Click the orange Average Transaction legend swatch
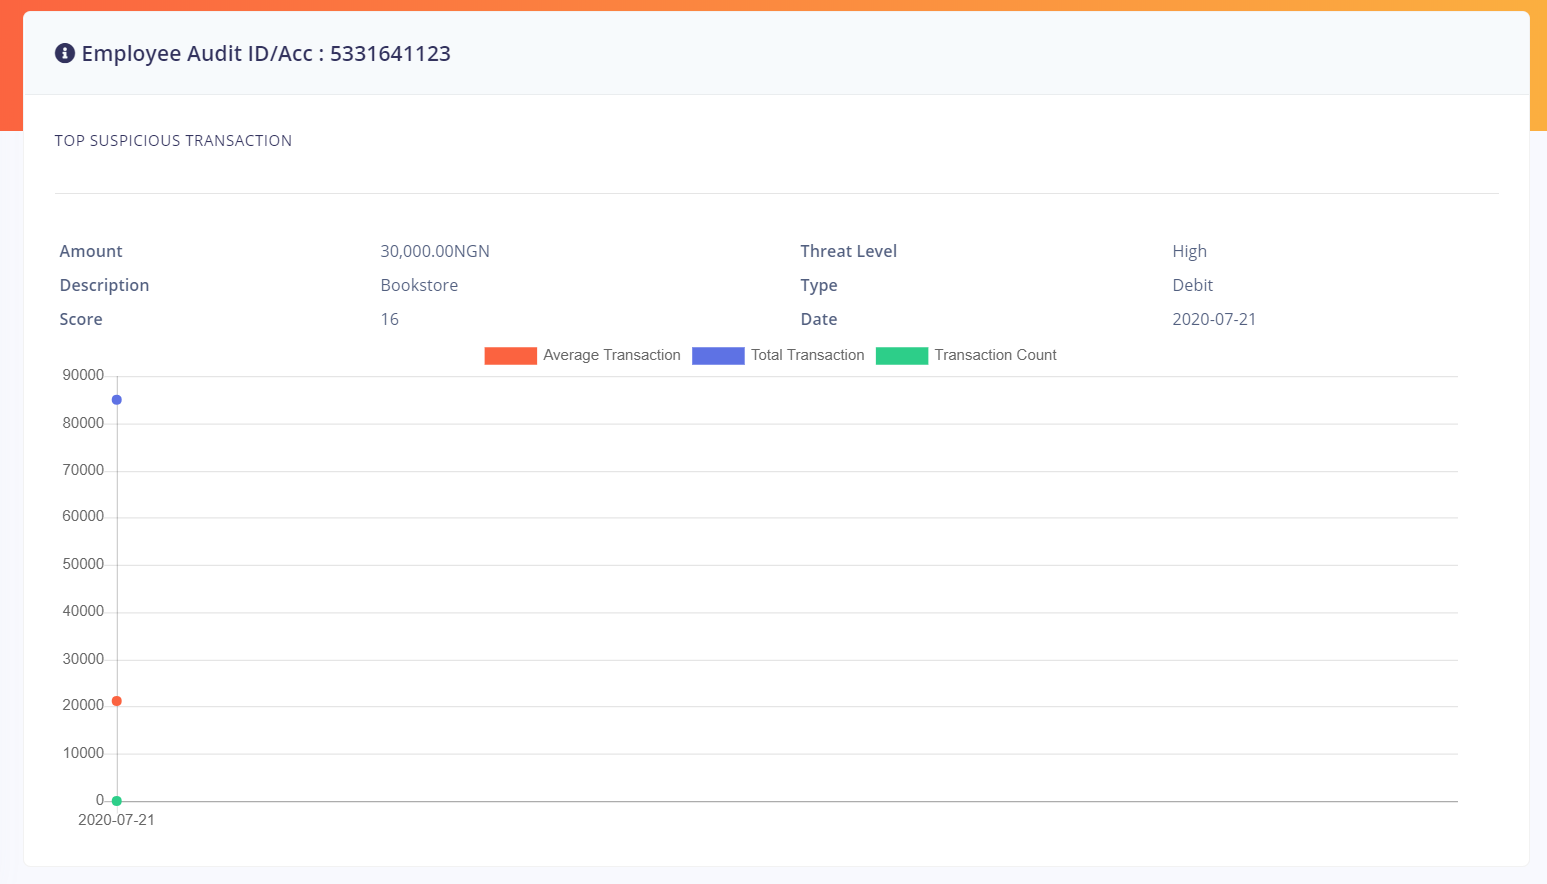 point(510,355)
